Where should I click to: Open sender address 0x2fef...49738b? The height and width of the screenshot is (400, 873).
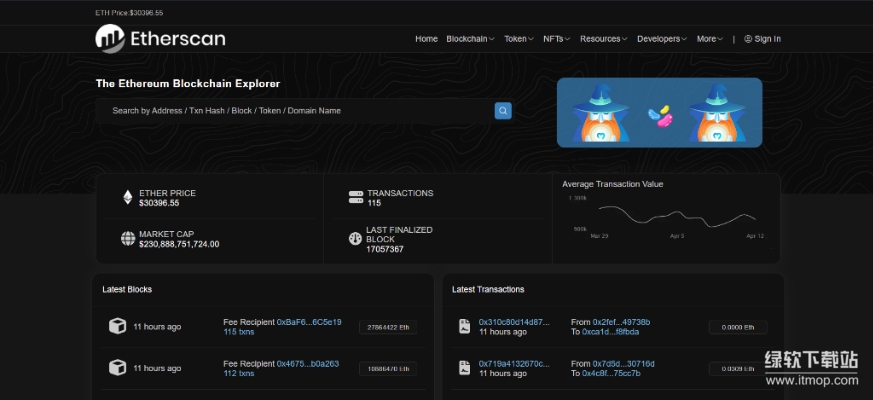point(621,322)
